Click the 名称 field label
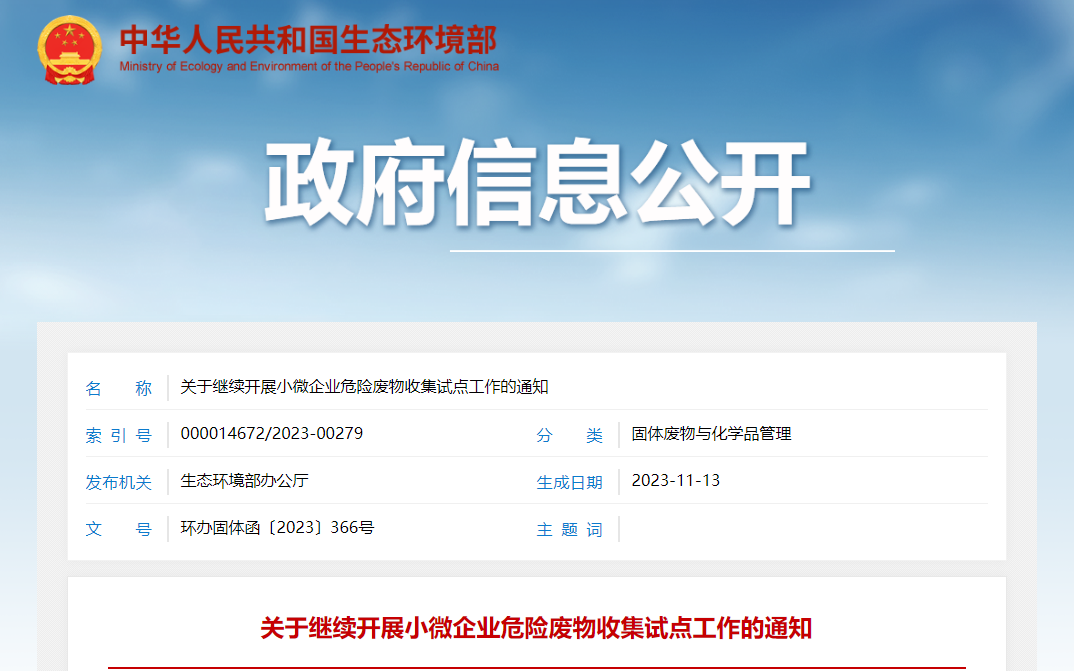Viewport: 1074px width, 671px height. click(x=119, y=388)
